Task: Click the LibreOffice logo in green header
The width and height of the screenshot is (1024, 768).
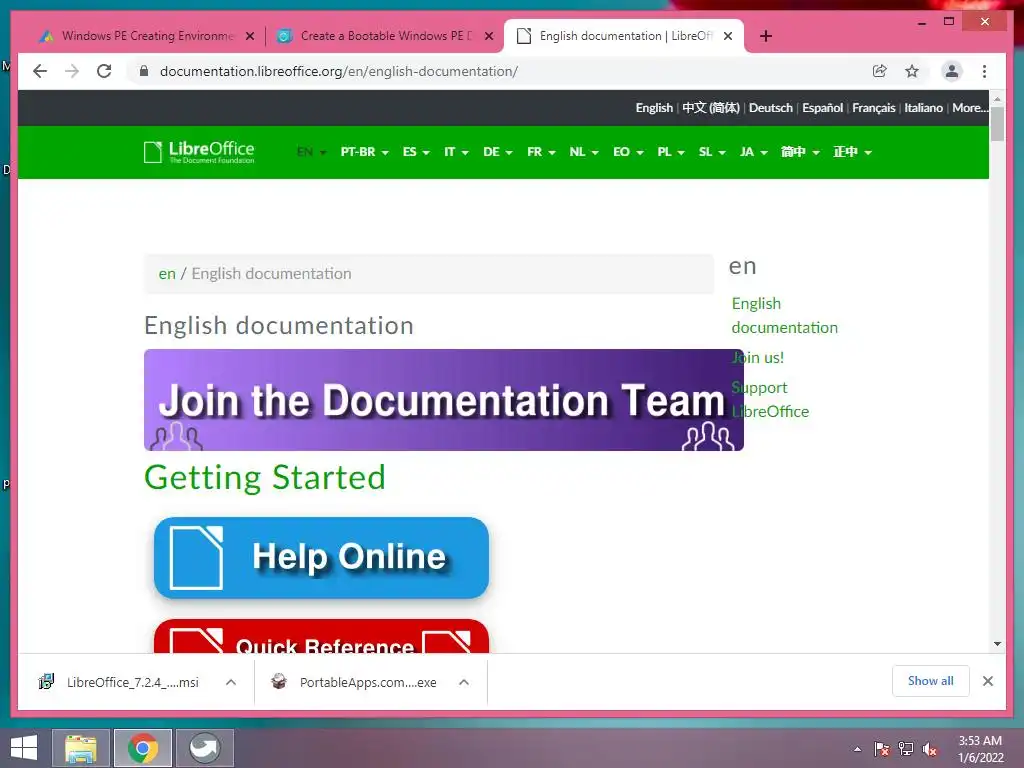Action: point(199,152)
